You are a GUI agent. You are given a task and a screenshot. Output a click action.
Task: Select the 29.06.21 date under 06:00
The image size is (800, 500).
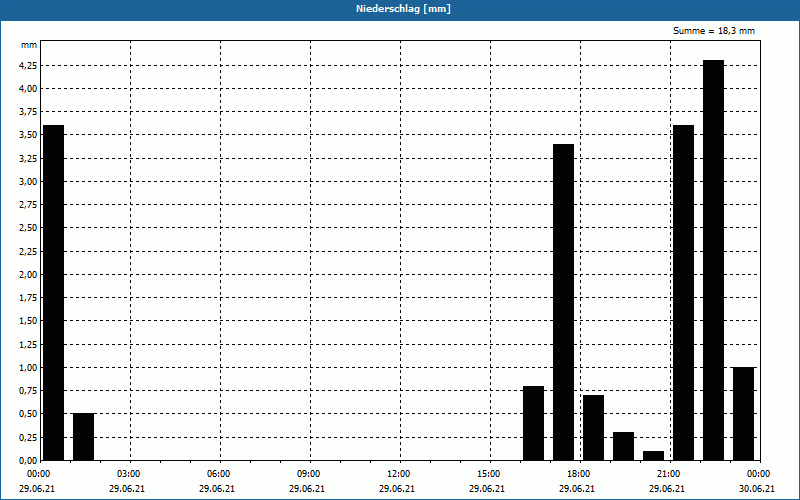217,489
